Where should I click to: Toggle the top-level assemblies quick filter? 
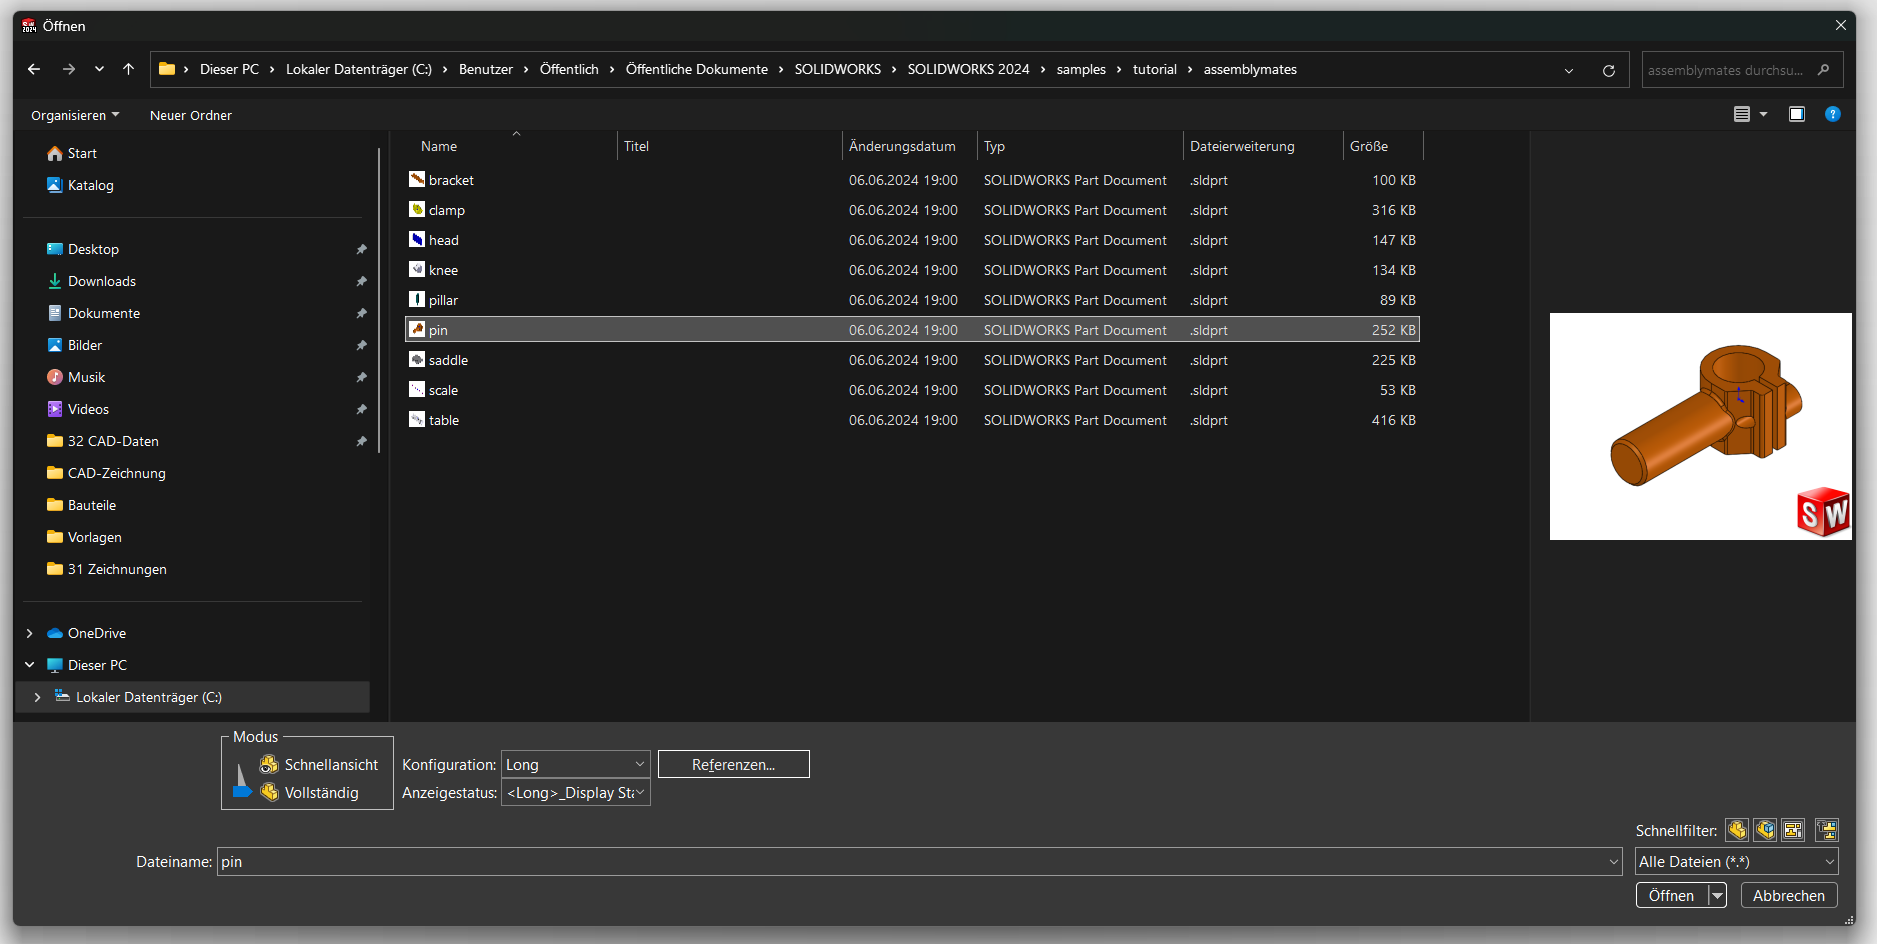coord(1827,830)
